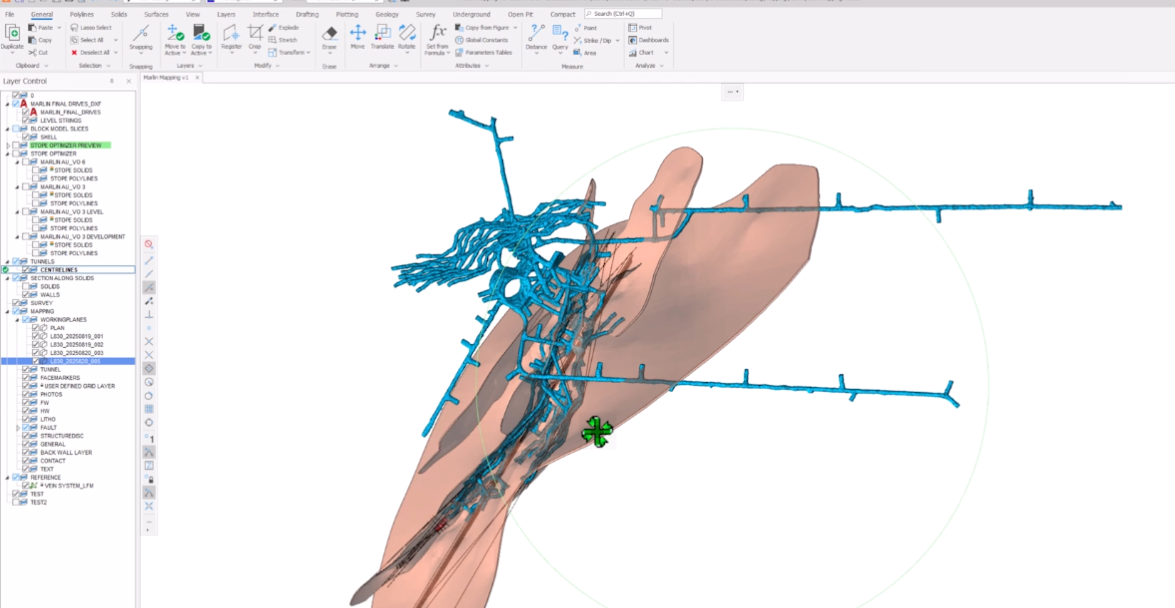Screen dimensions: 1175x608
Task: Open the Geology ribbon tab
Action: (x=386, y=15)
